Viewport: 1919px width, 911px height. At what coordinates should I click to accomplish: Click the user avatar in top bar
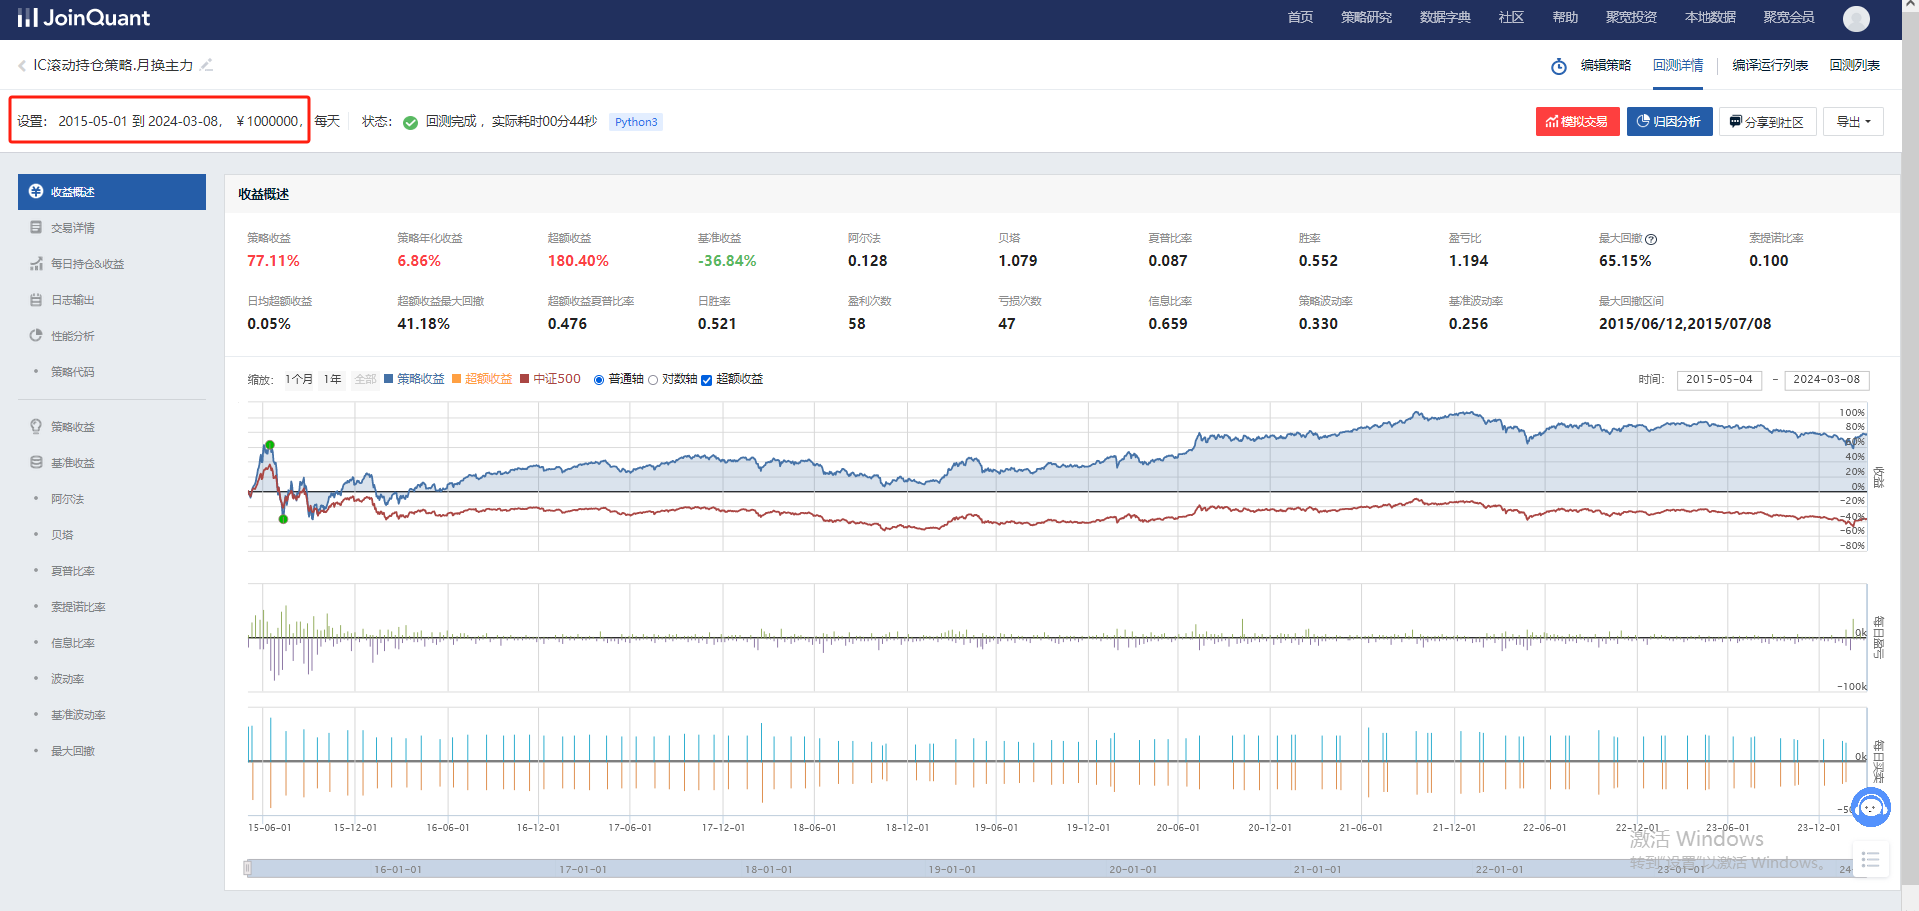click(x=1856, y=18)
